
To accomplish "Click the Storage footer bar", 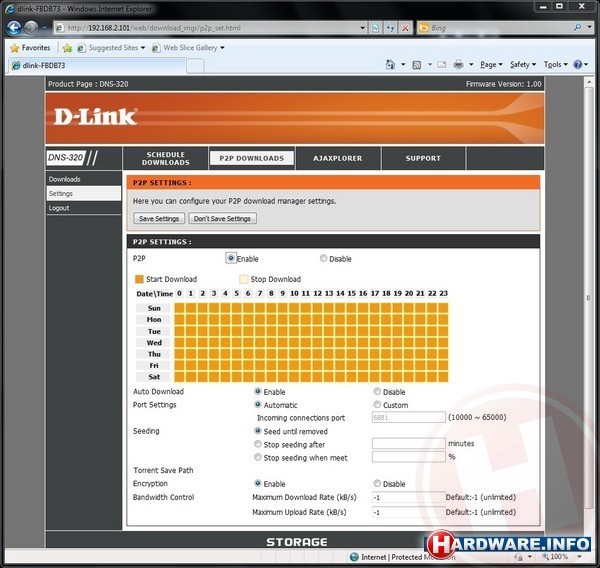I will coord(295,542).
